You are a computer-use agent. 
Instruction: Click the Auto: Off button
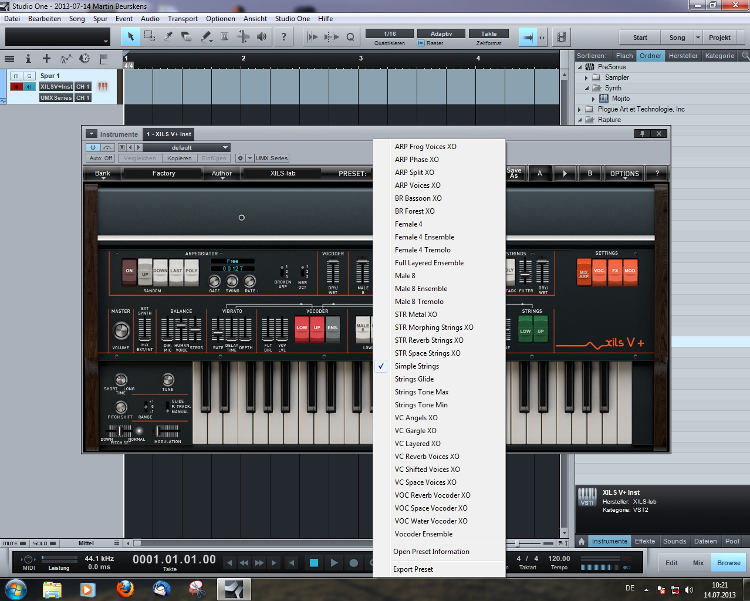click(101, 158)
